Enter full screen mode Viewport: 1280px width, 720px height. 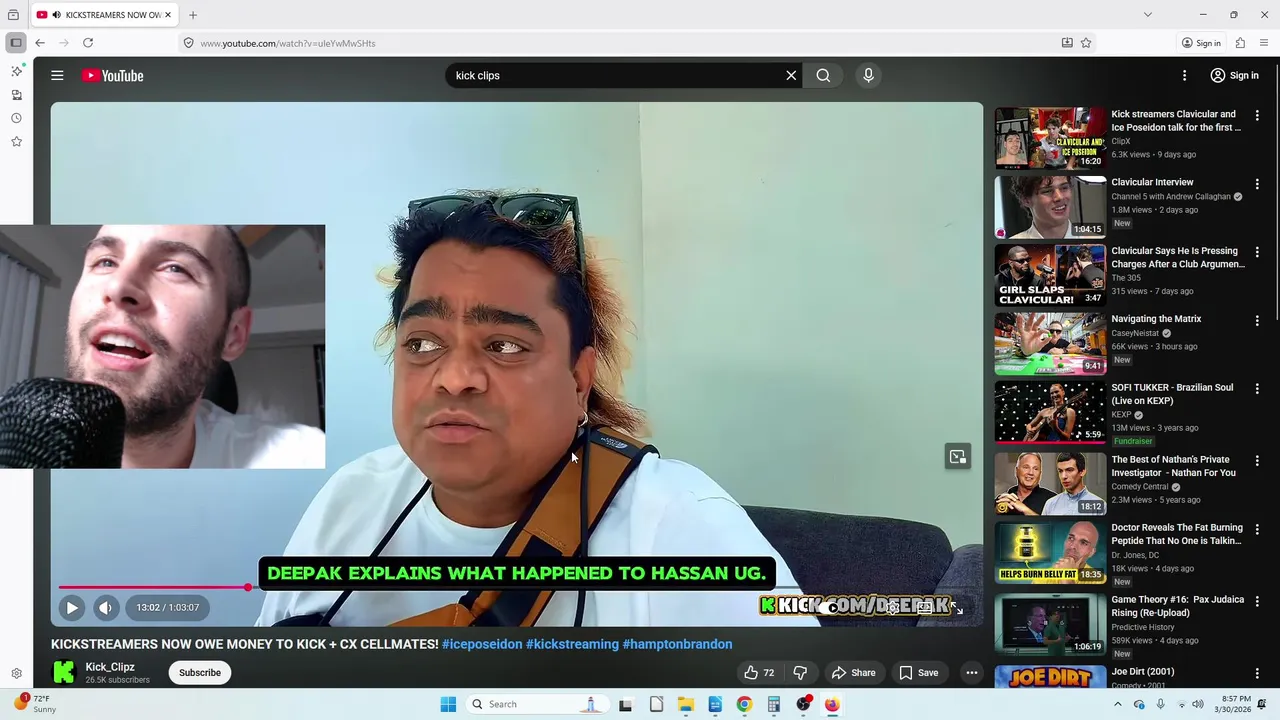(x=957, y=607)
